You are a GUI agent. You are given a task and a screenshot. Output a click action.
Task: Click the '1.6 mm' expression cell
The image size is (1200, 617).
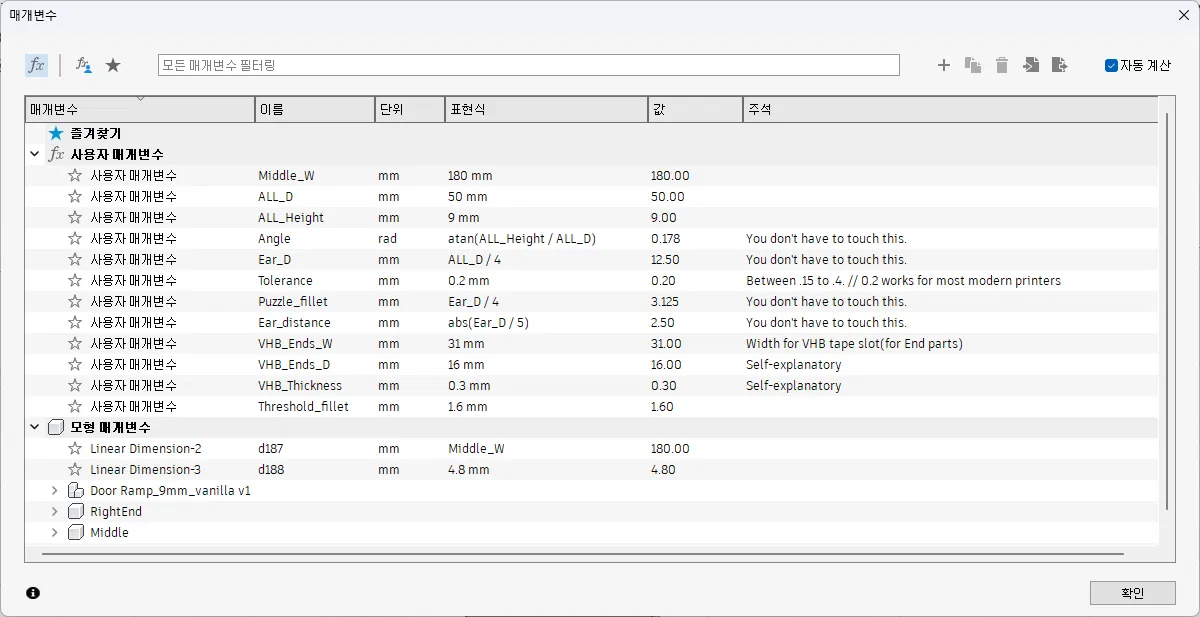[468, 407]
